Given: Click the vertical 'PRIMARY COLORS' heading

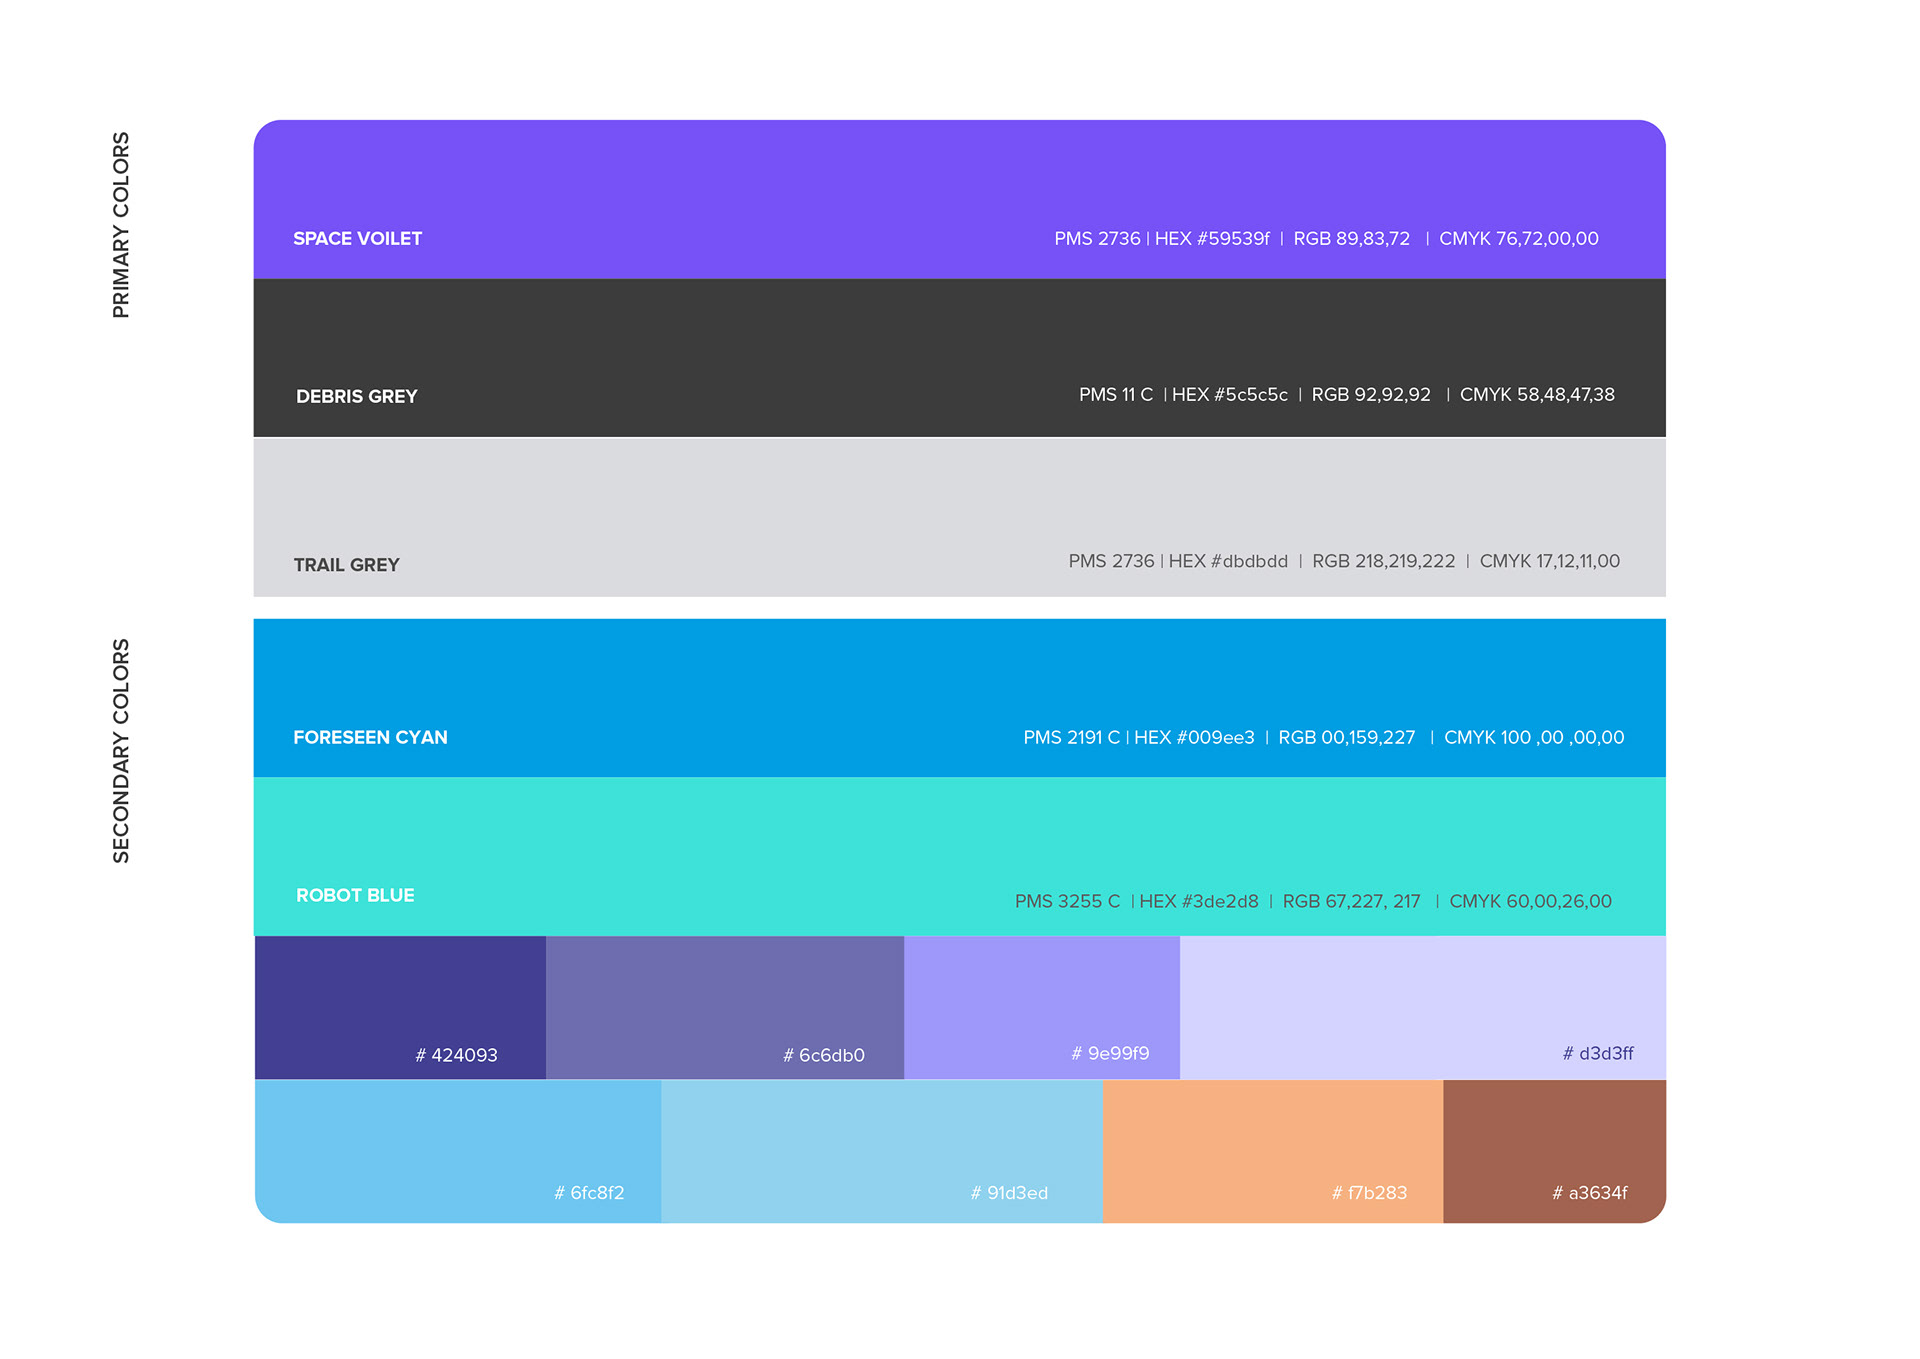Looking at the screenshot, I should click(x=121, y=225).
